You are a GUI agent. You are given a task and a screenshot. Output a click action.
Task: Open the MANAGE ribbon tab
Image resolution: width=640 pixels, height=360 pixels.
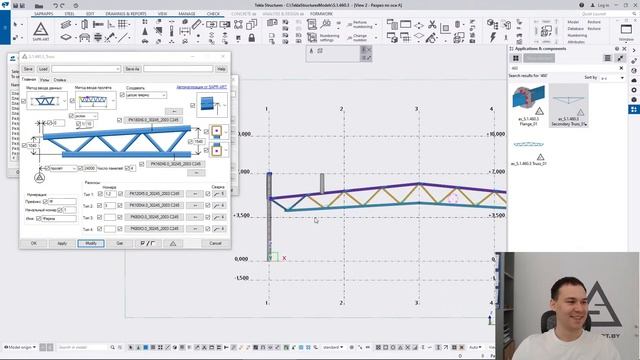pos(187,14)
